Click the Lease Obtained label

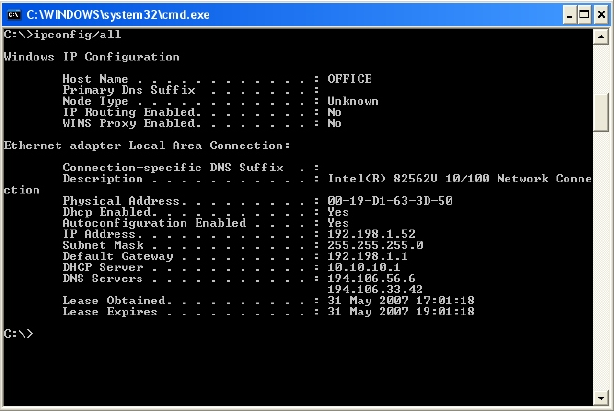click(114, 300)
